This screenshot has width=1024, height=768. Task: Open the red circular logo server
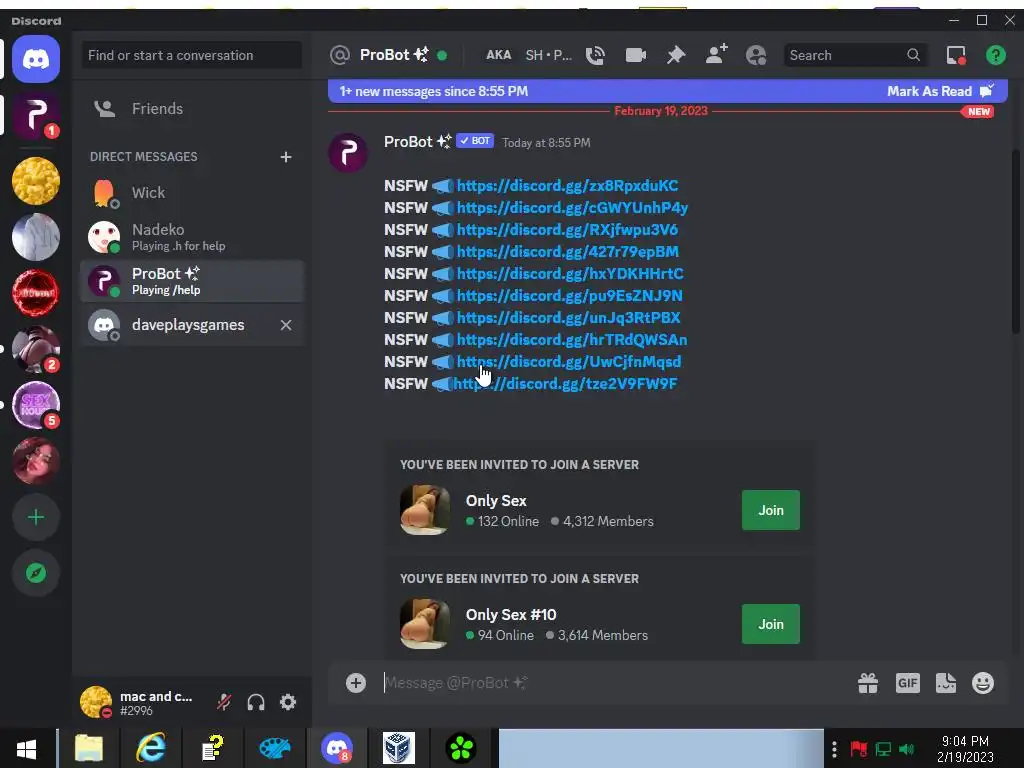(x=36, y=293)
